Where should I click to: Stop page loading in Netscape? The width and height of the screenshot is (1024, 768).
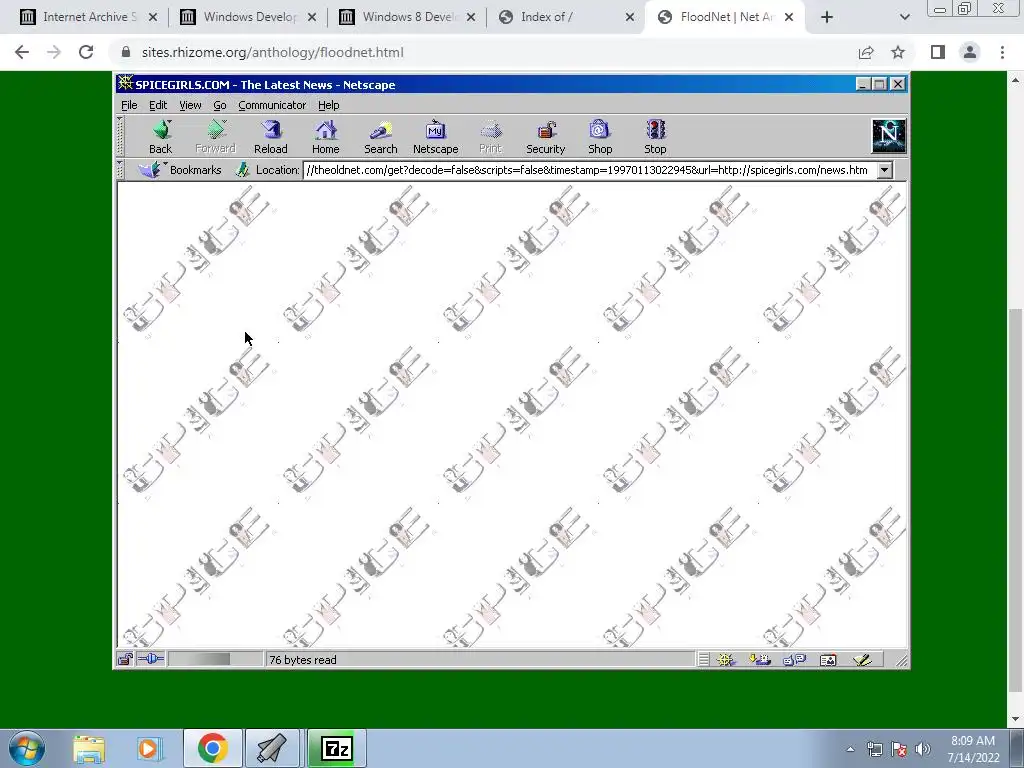coord(655,136)
